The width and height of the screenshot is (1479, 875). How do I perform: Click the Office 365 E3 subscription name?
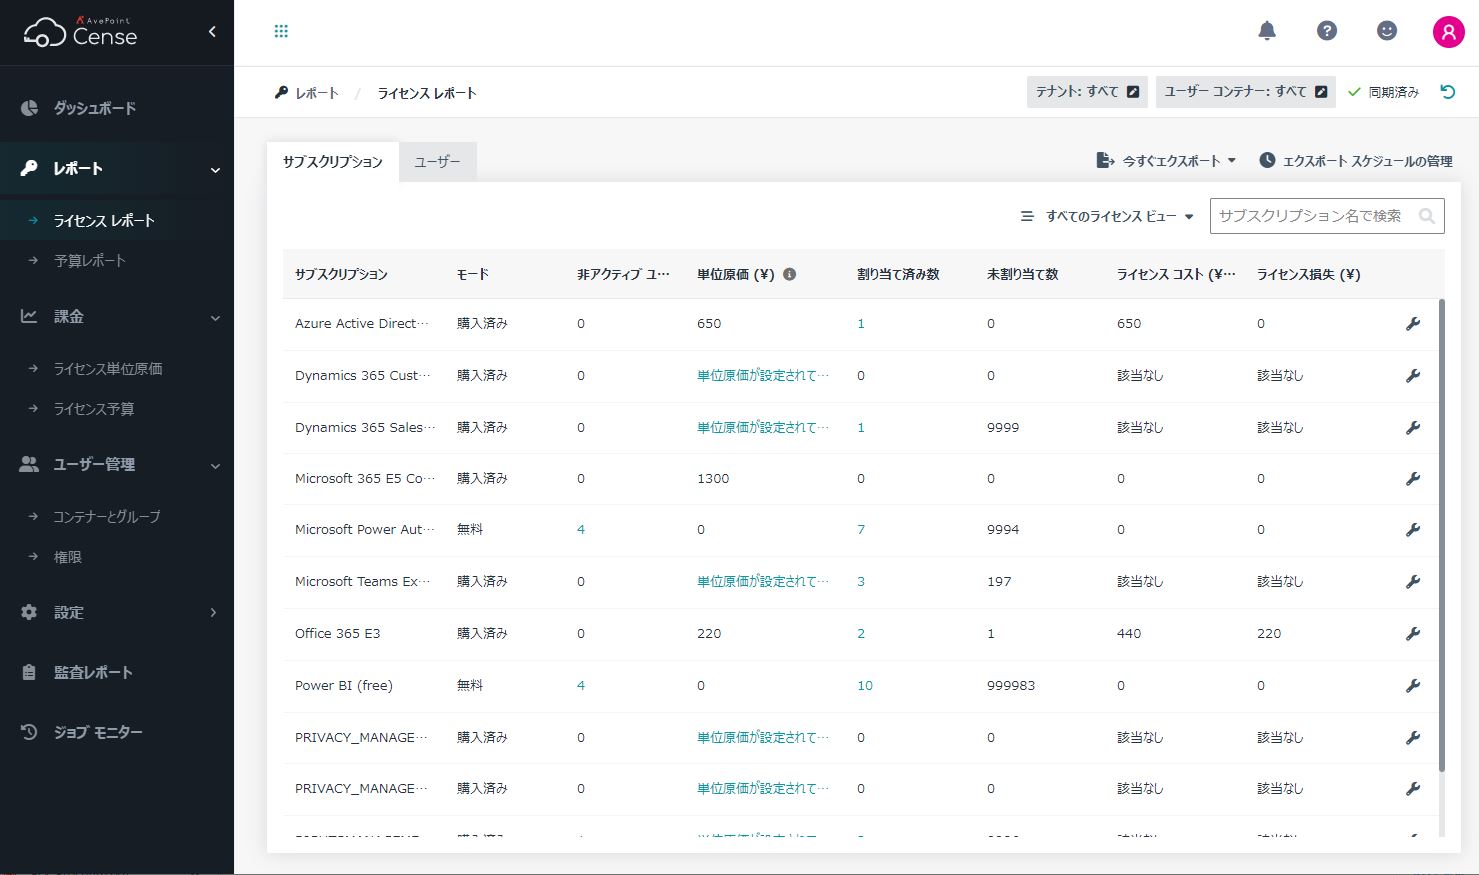pos(338,634)
